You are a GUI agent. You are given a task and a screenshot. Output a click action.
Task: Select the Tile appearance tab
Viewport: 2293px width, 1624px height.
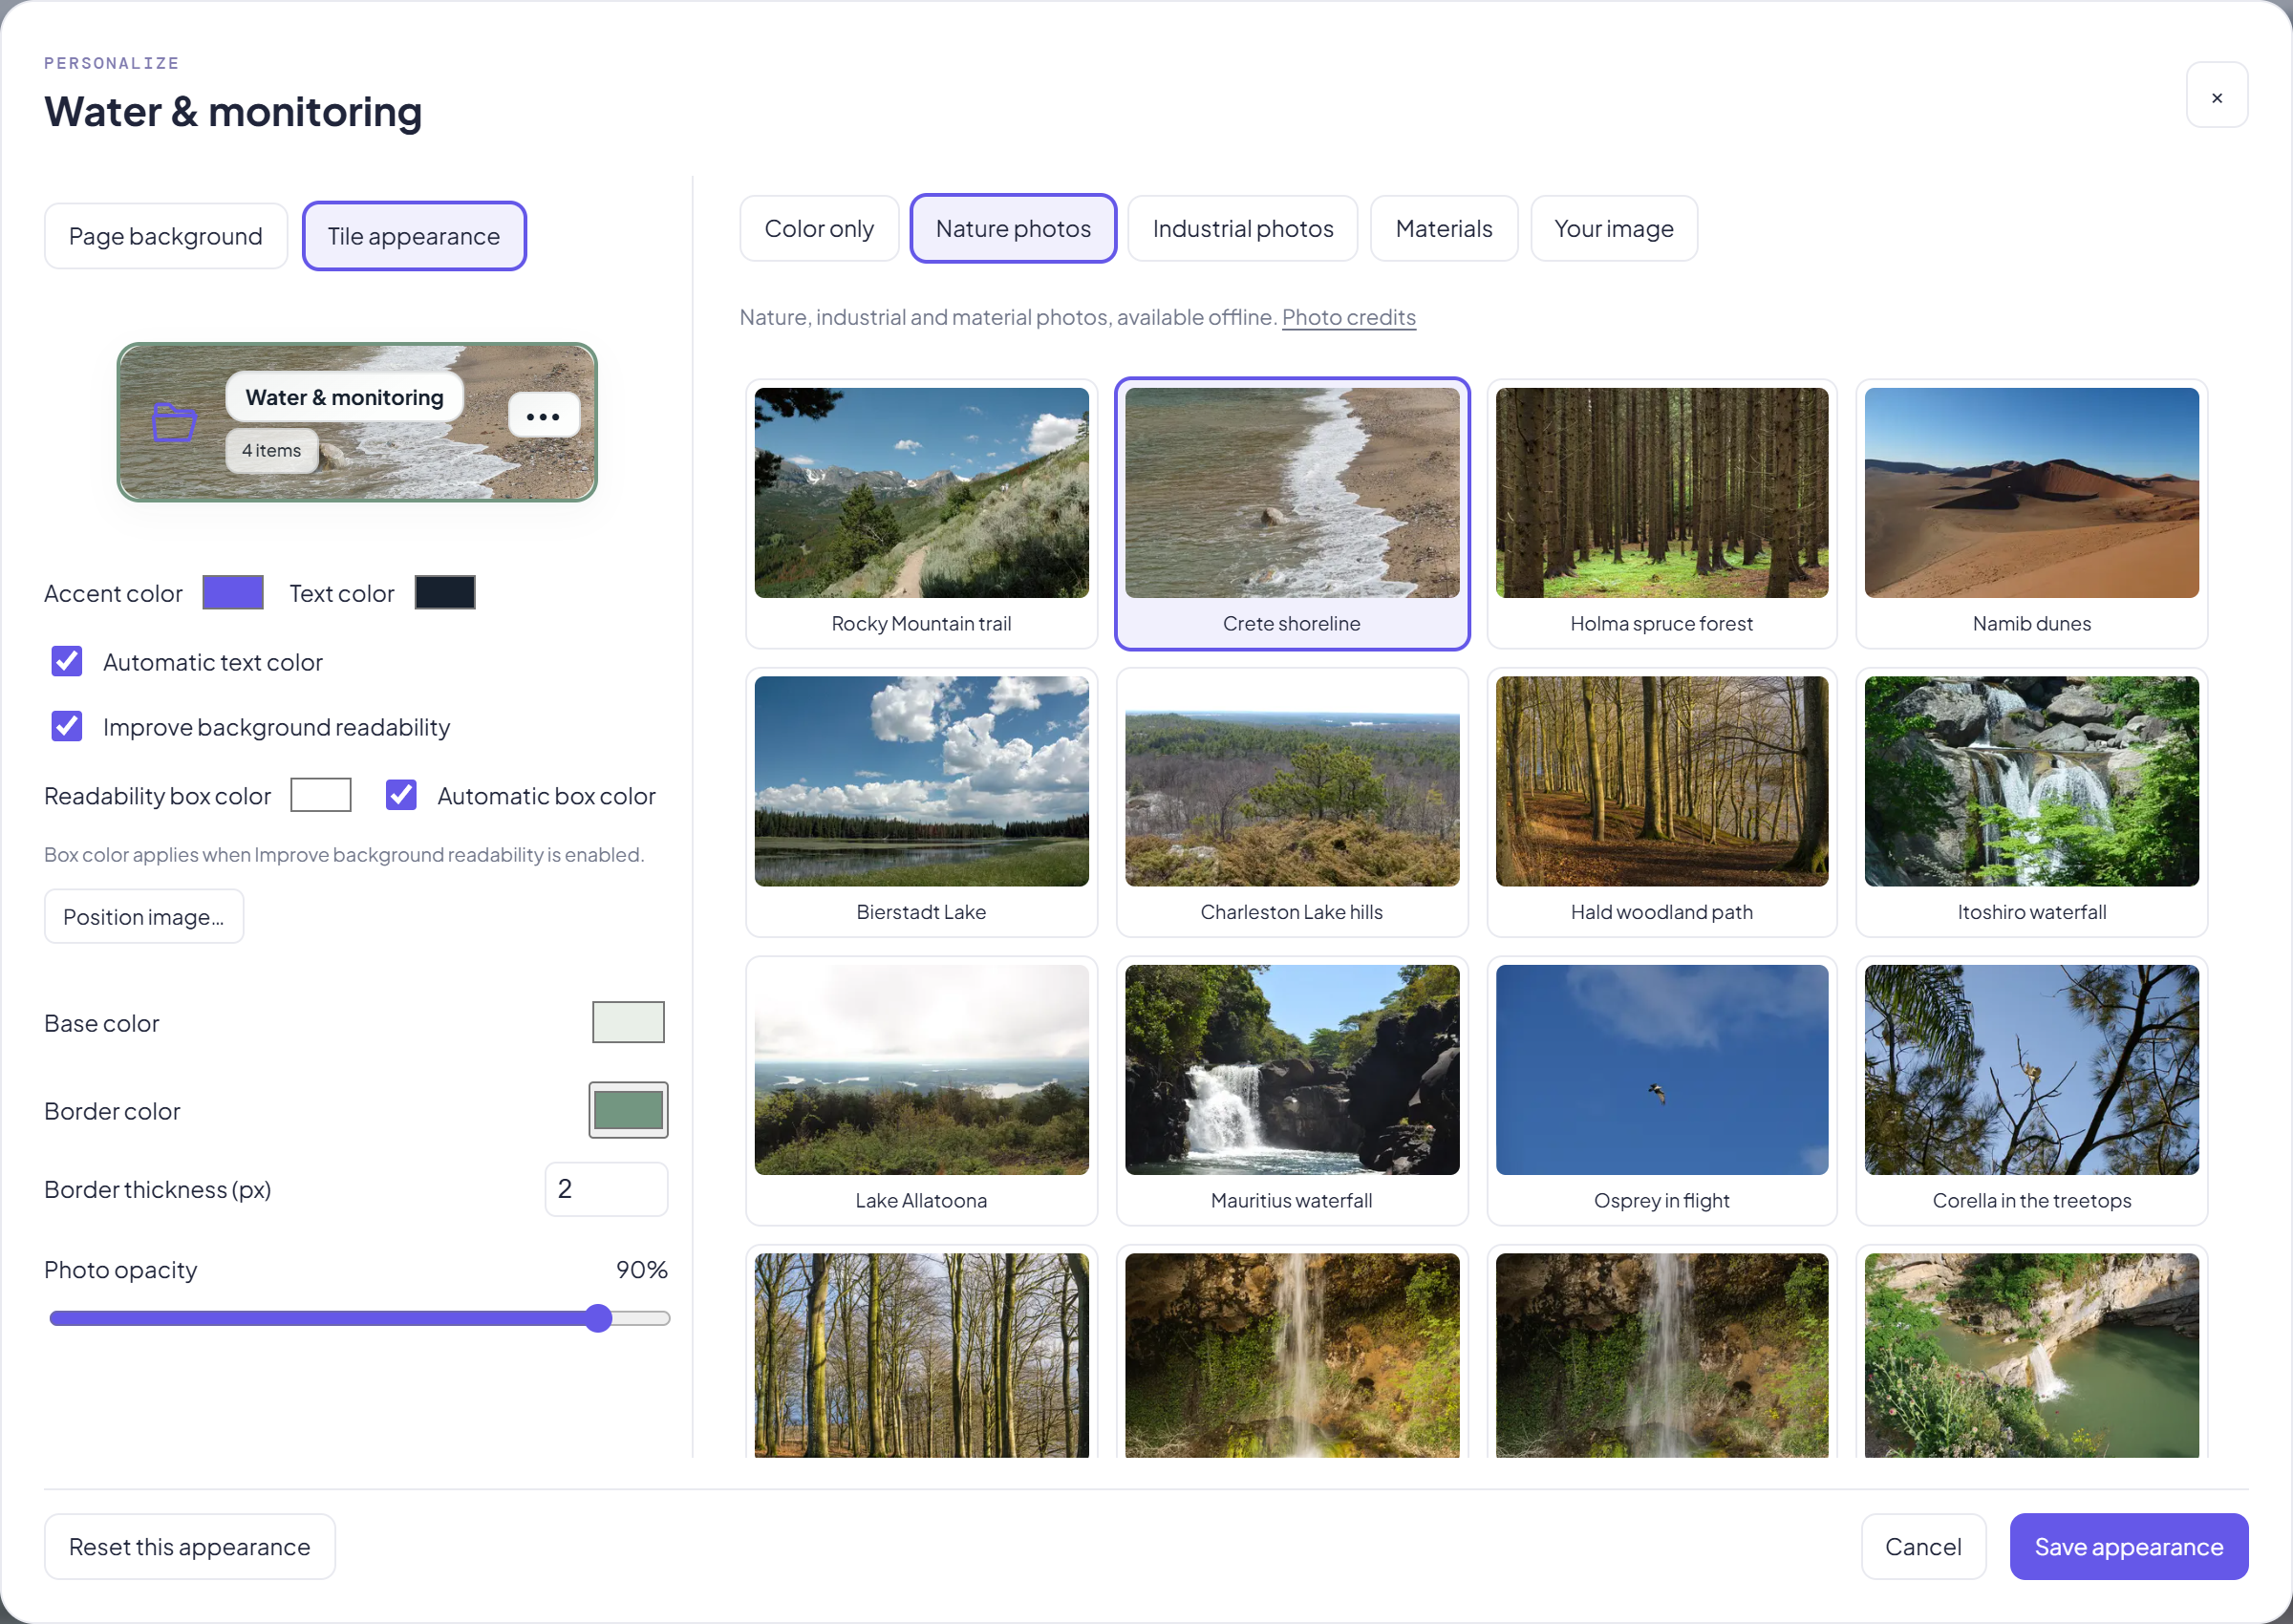(x=414, y=236)
